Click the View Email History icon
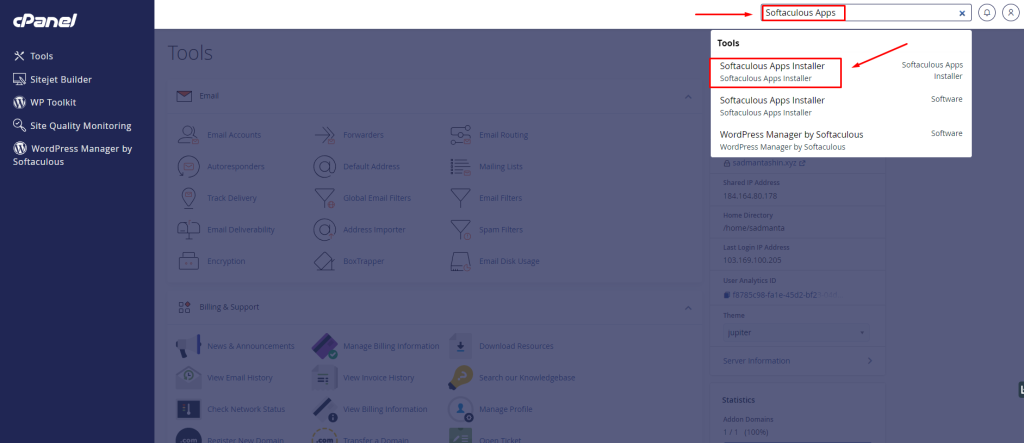The height and width of the screenshot is (443, 1024). (x=188, y=377)
